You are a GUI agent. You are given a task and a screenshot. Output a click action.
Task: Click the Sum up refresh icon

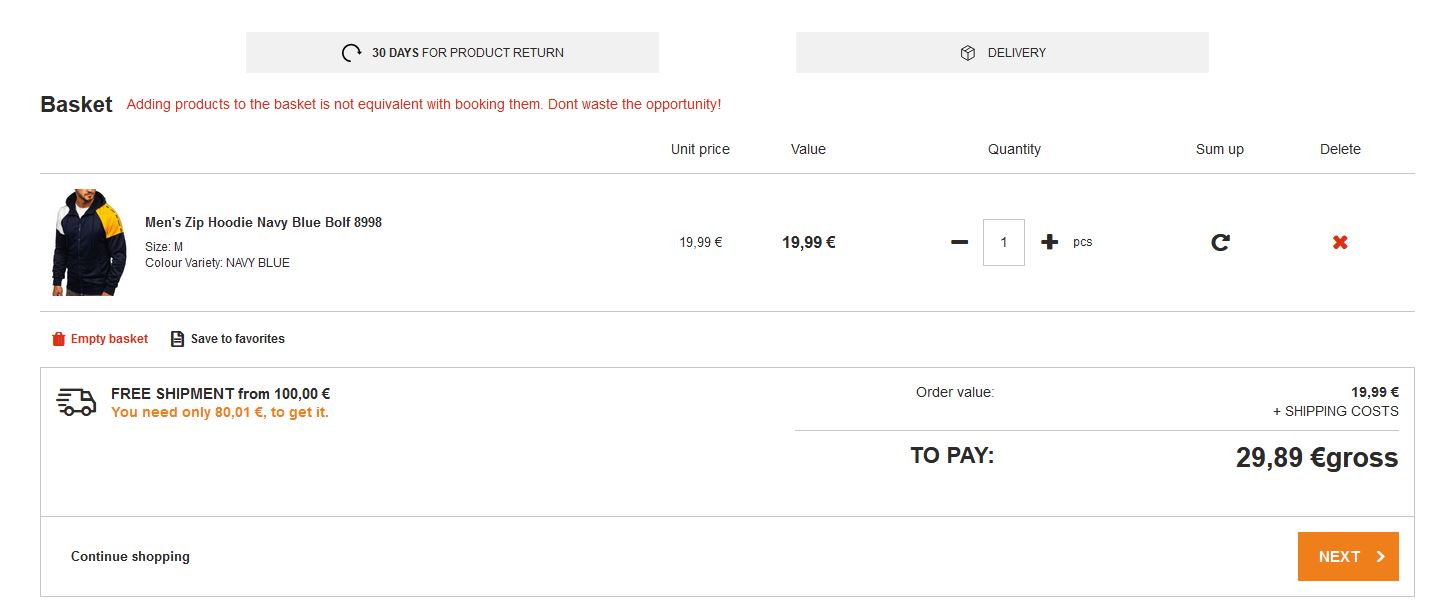[x=1220, y=242]
